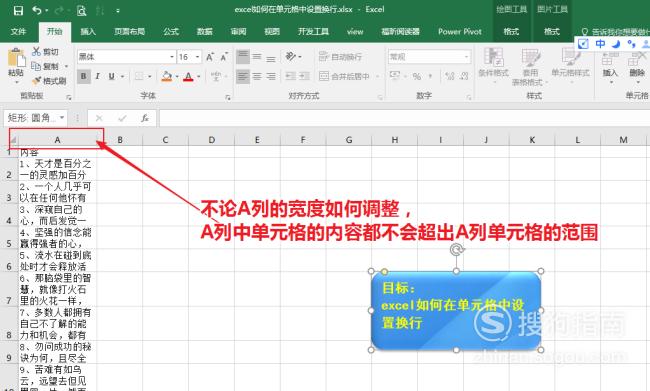Click the Cut scissors icon
The width and height of the screenshot is (650, 391).
pos(36,51)
